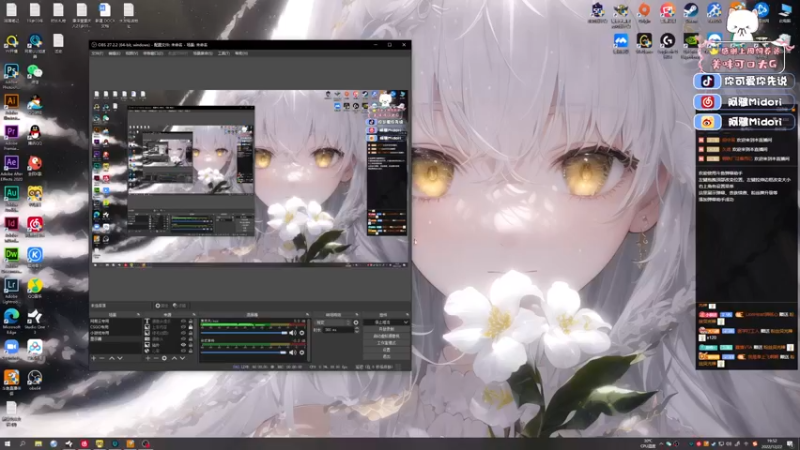Adjust bottom mixer channel volume slider
The width and height of the screenshot is (800, 450).
[244, 352]
